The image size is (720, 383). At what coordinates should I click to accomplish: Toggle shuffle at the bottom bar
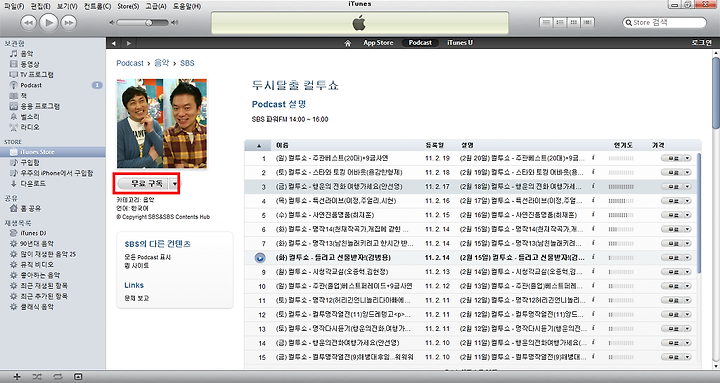click(37, 377)
